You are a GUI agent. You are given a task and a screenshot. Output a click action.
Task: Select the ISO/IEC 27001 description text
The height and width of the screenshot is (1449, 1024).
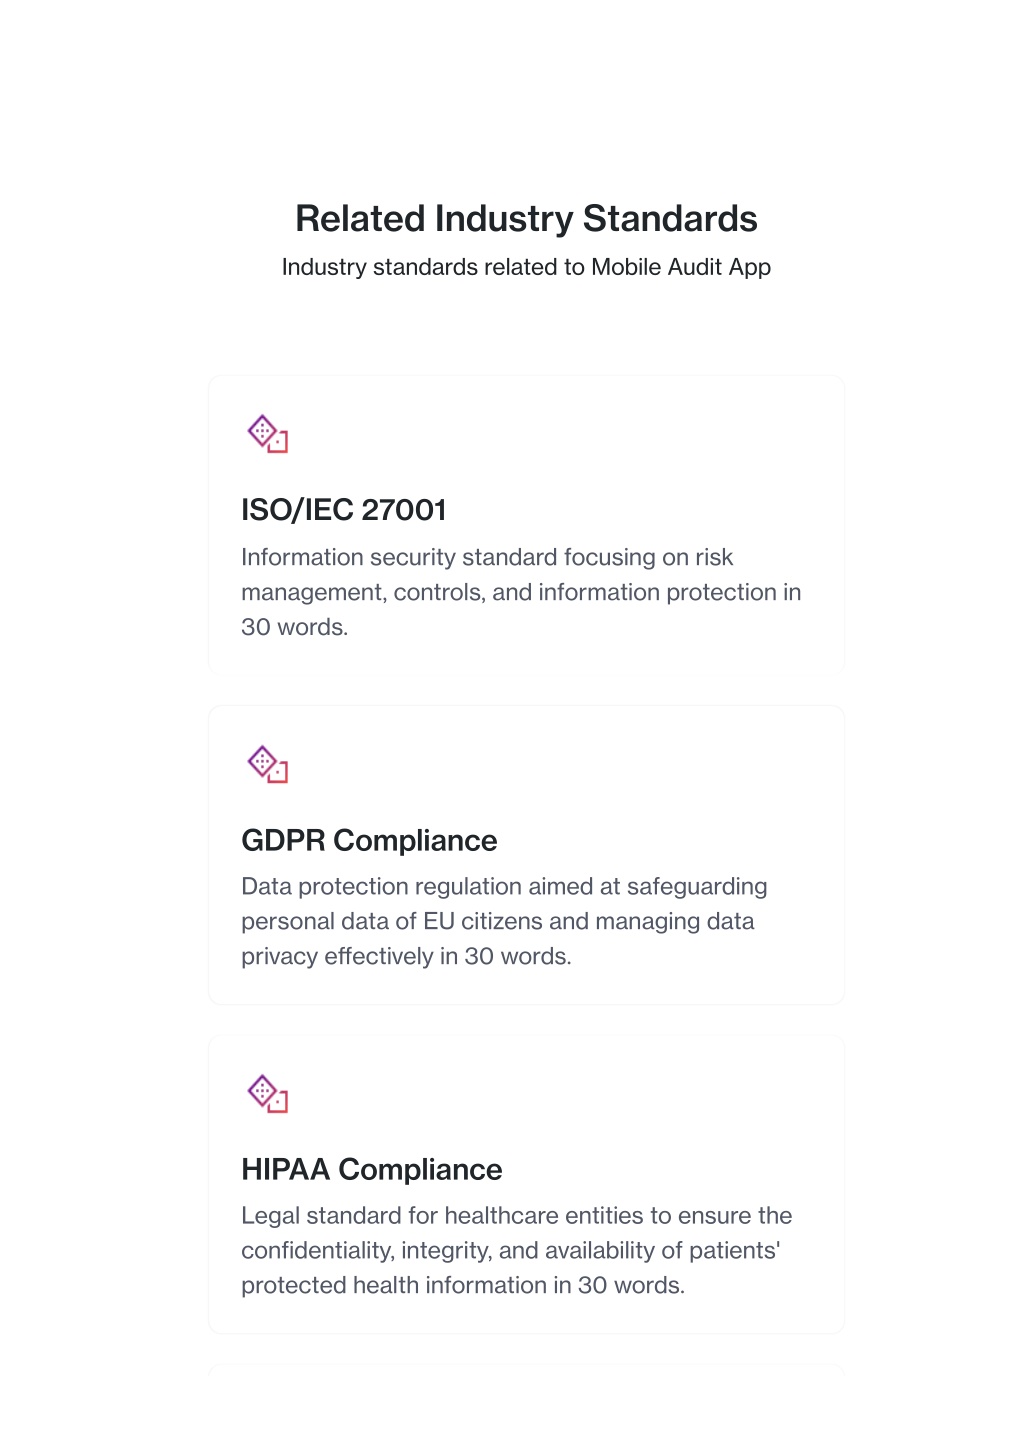[x=521, y=592]
